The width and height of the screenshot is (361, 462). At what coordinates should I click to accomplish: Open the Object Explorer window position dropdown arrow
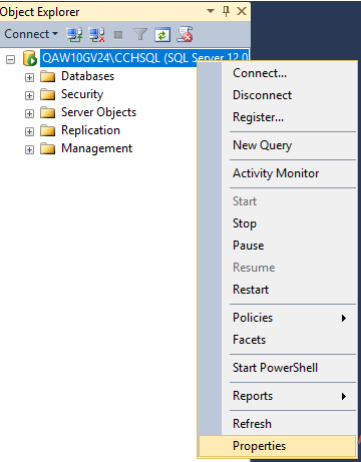pos(210,11)
